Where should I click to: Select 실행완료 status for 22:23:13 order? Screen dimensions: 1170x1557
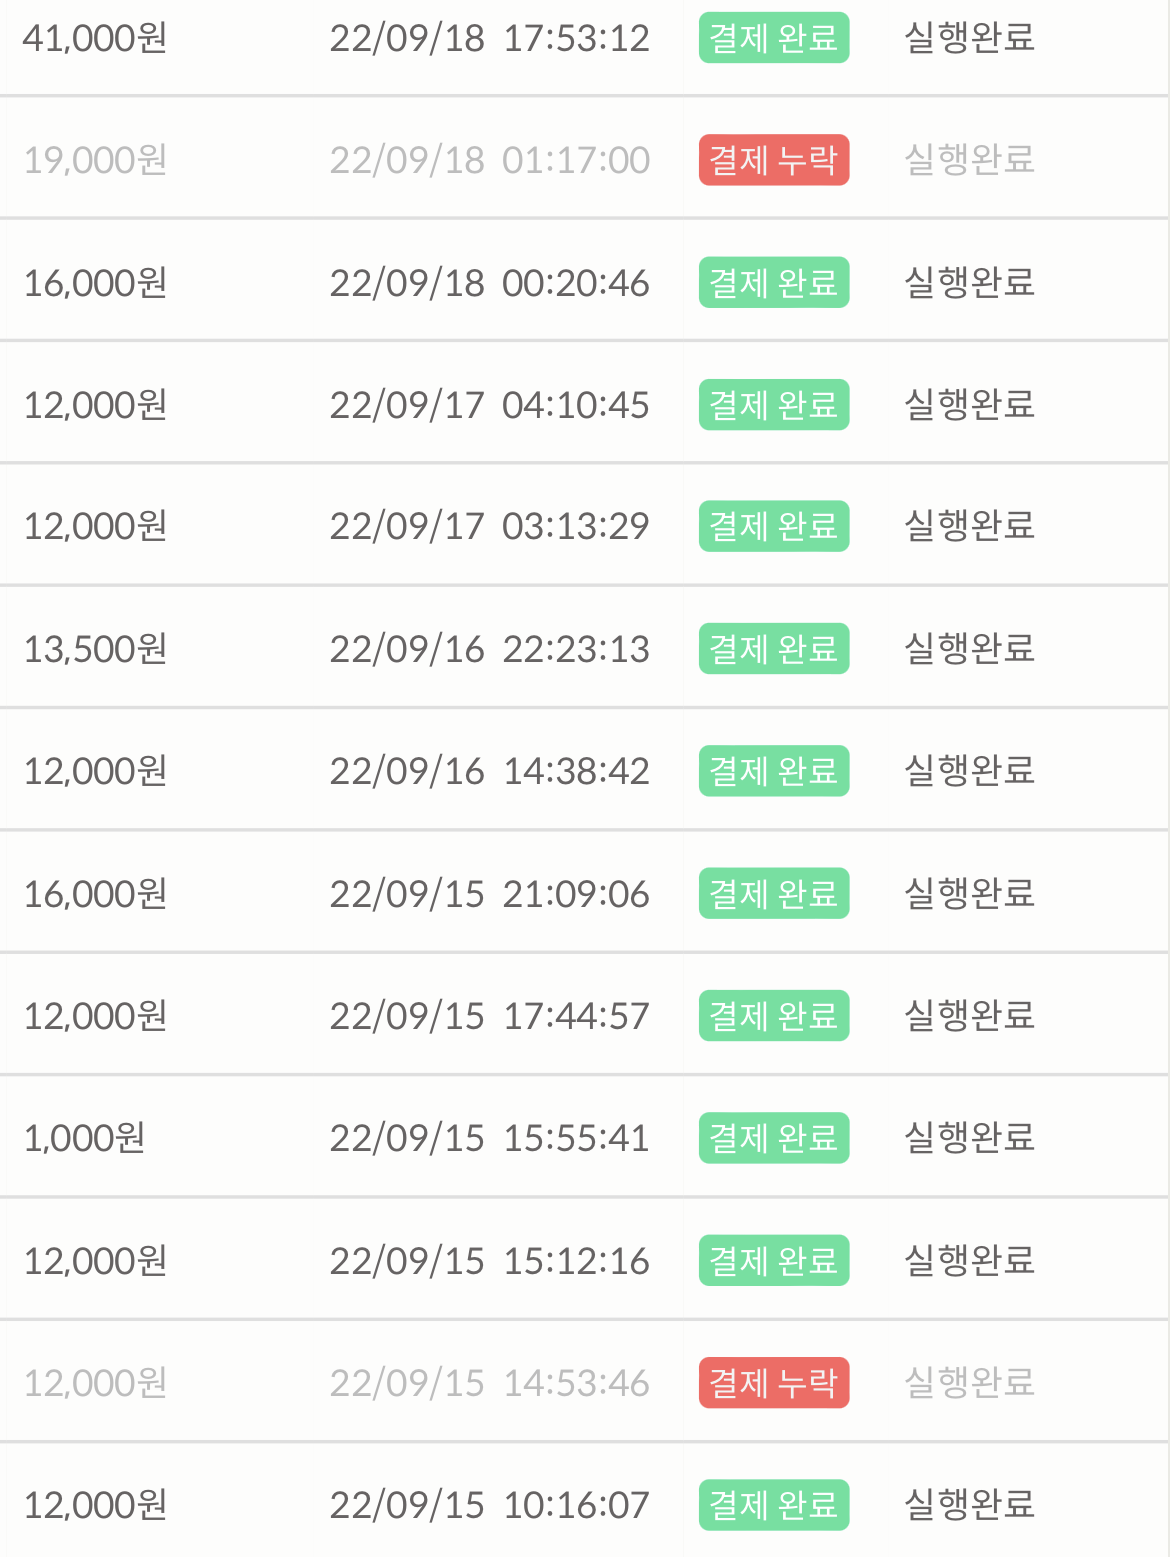pyautogui.click(x=969, y=648)
